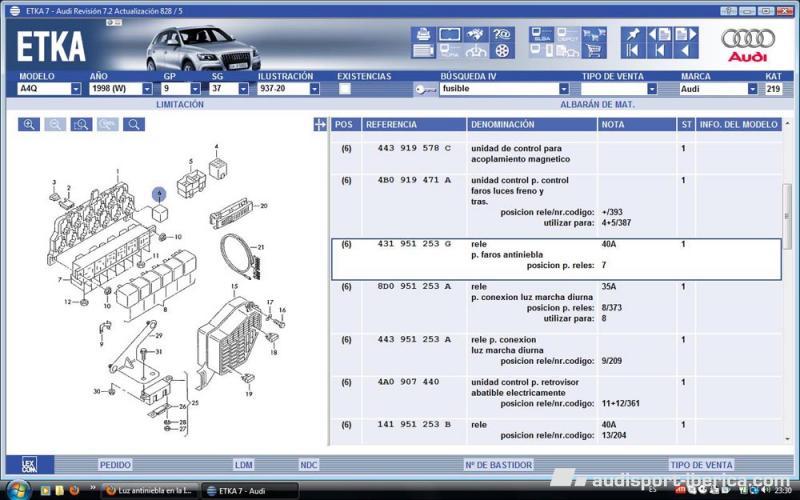The image size is (800, 500).
Task: Click part number 21 cable in illustration
Action: [261, 247]
